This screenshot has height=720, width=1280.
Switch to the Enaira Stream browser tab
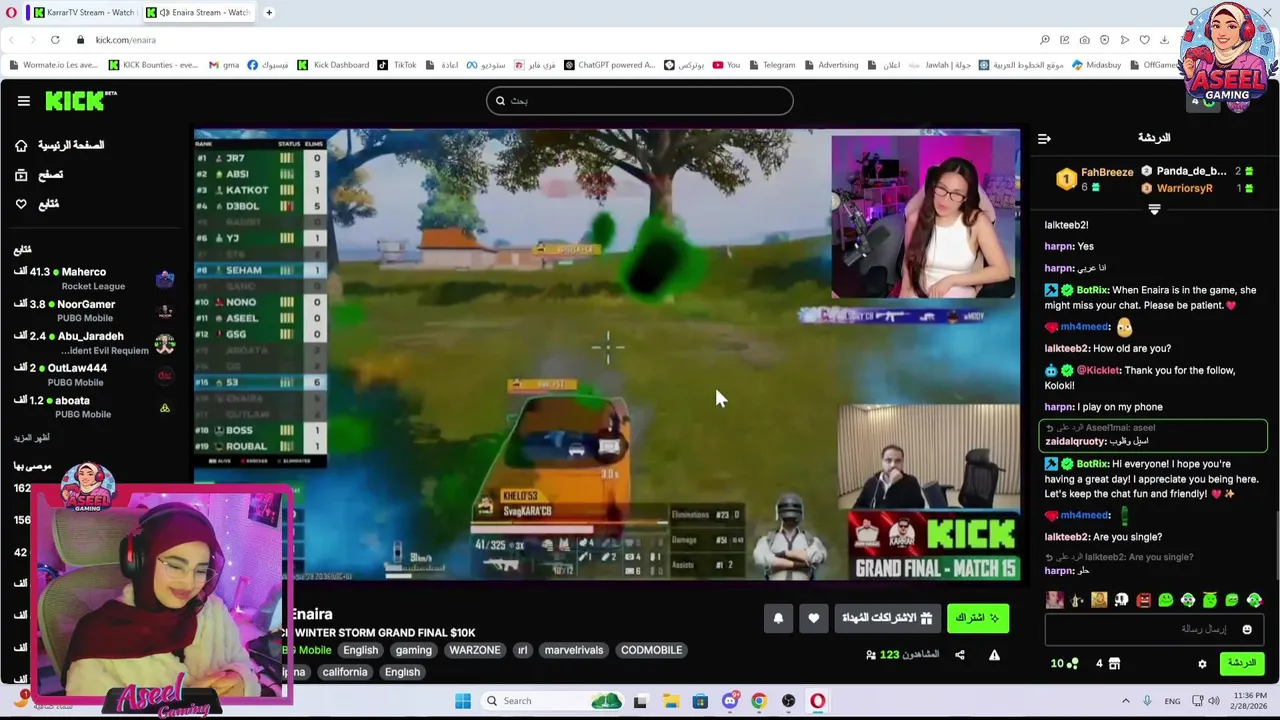coord(200,12)
